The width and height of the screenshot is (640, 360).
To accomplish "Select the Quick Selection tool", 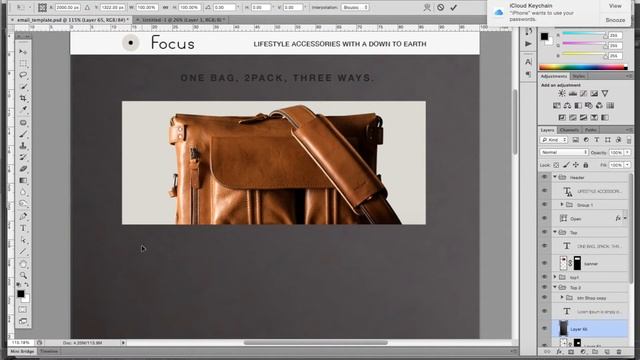I will [23, 87].
